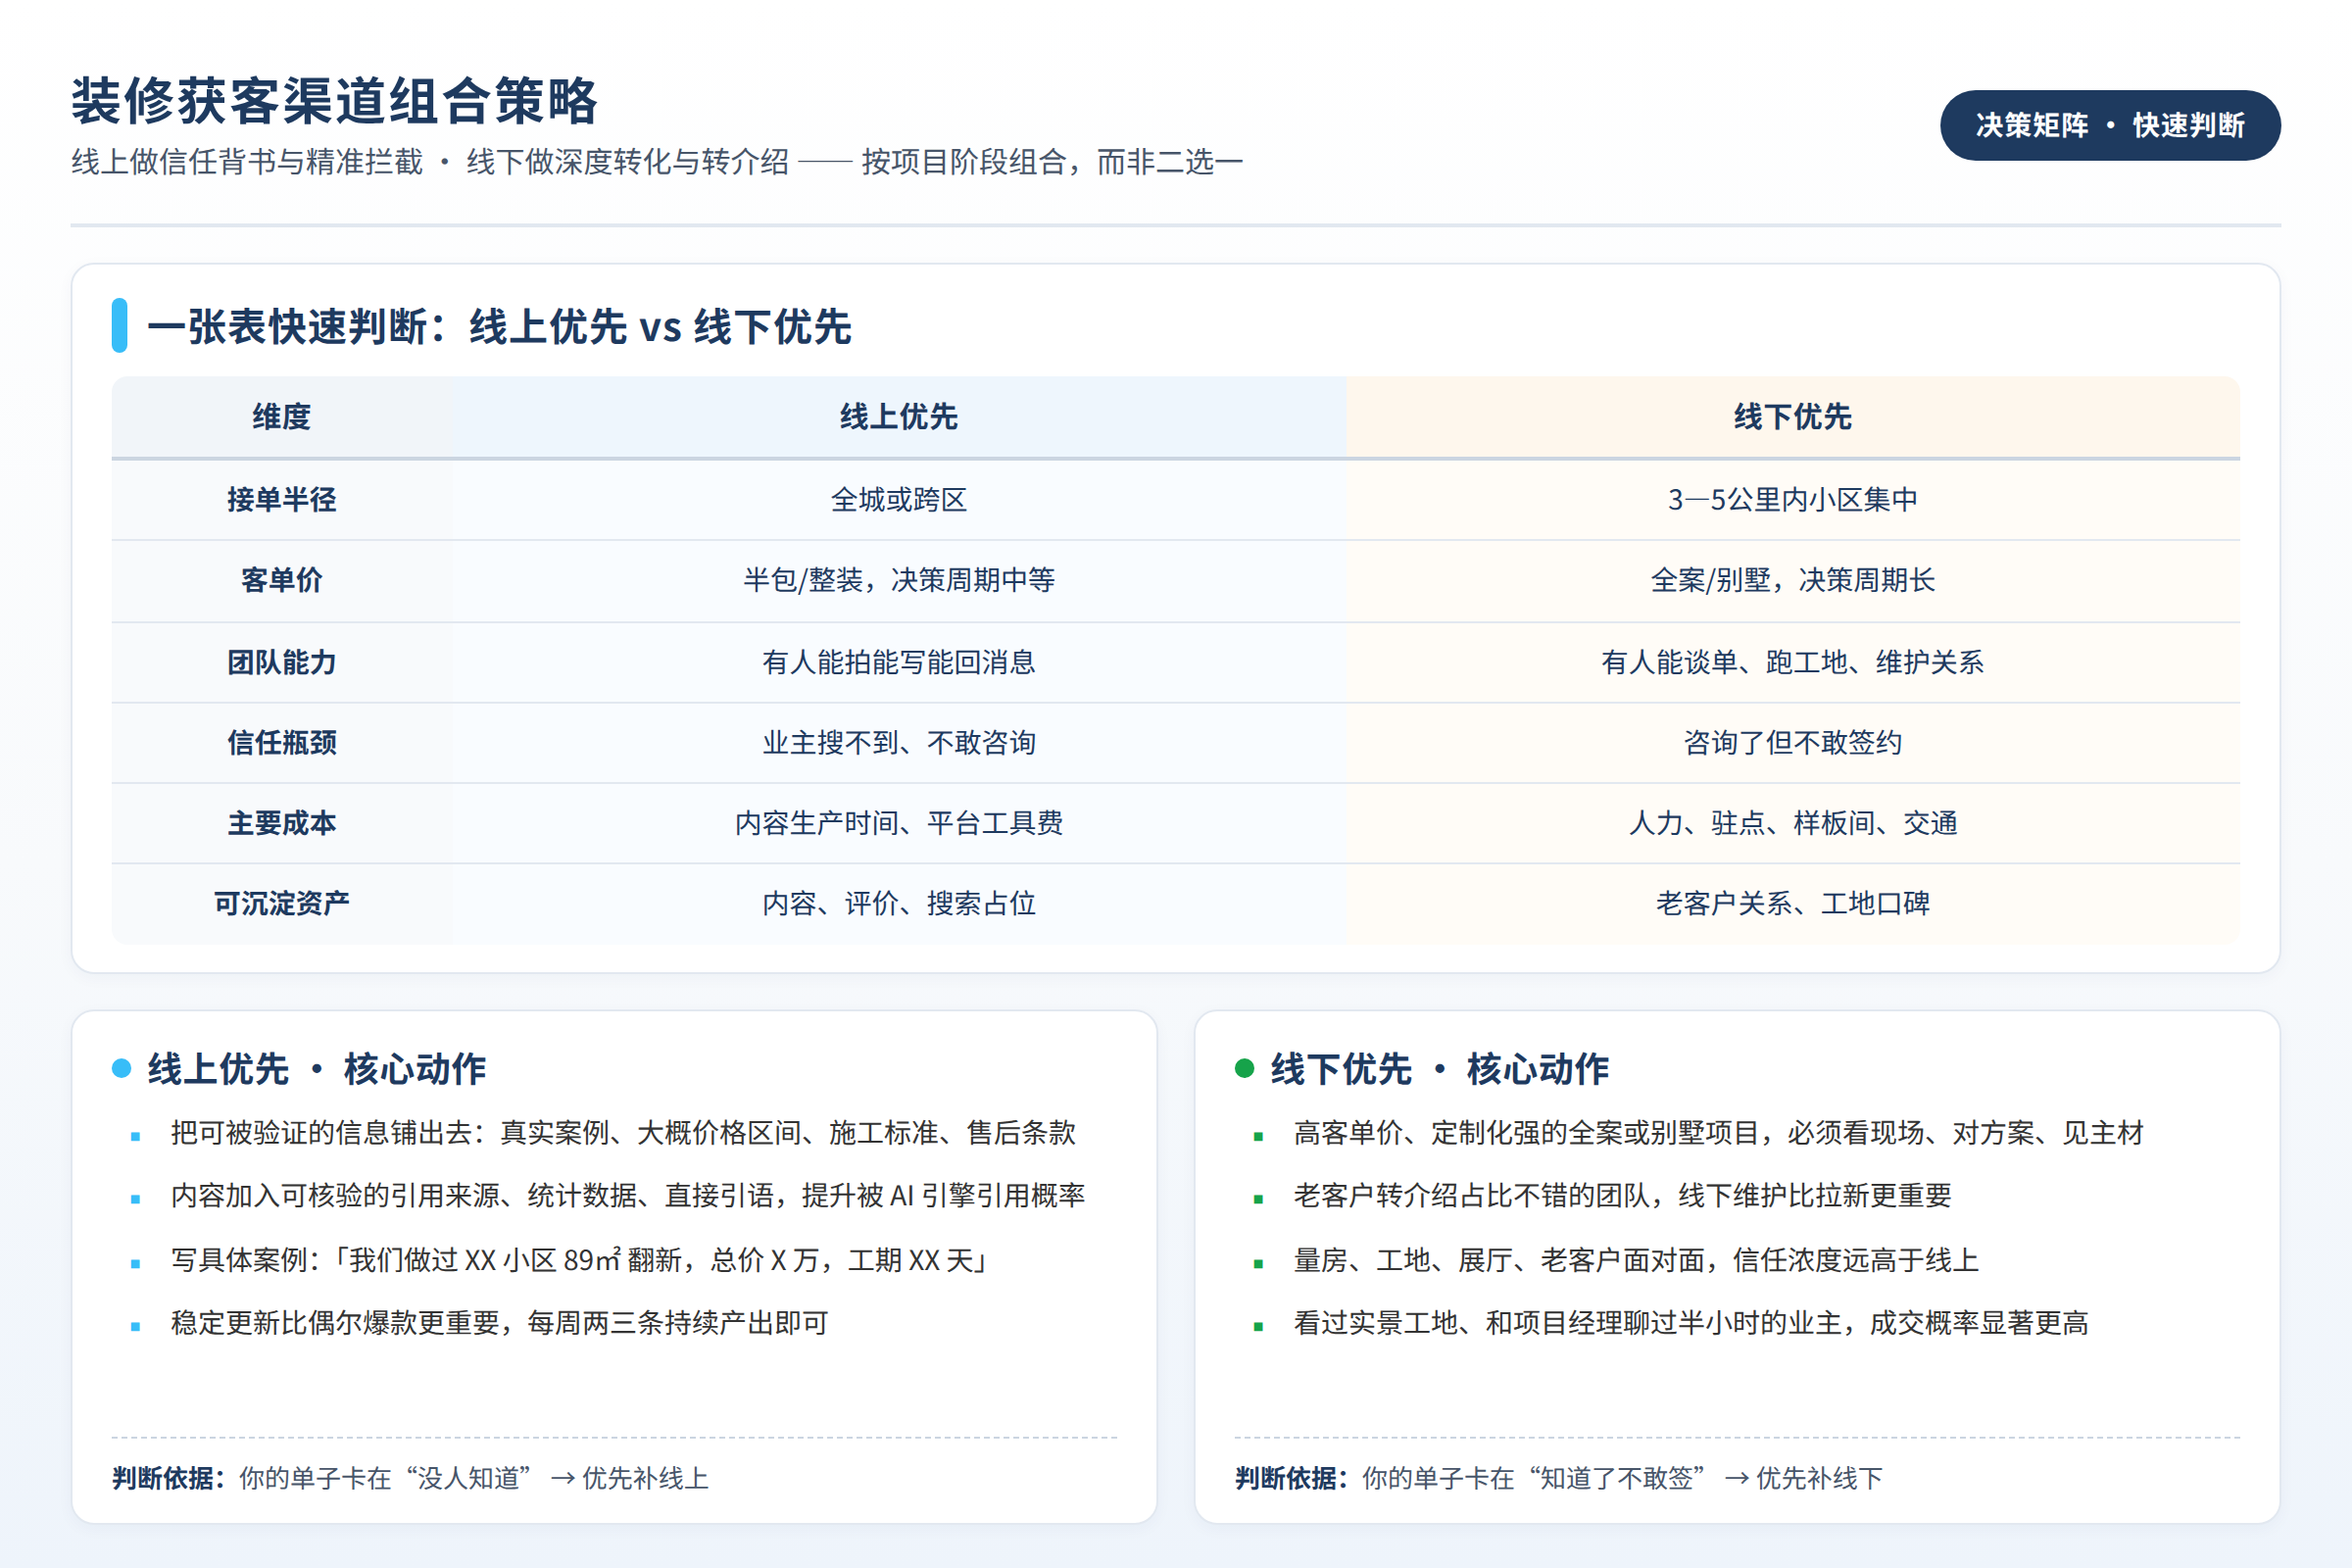Select the bullet starting 稳定更新比偶尔爆款更重要
This screenshot has width=2352, height=1568.
point(499,1323)
